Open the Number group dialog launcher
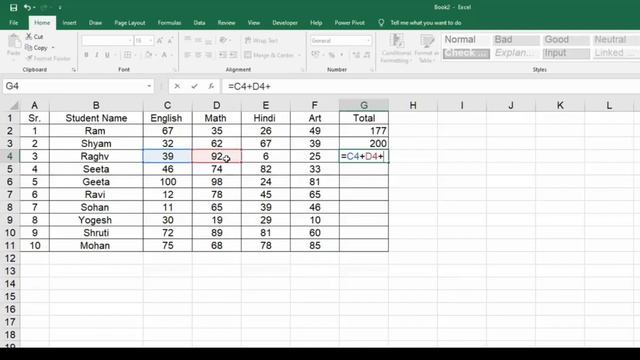Viewport: 640px width, 360px height. coord(371,70)
